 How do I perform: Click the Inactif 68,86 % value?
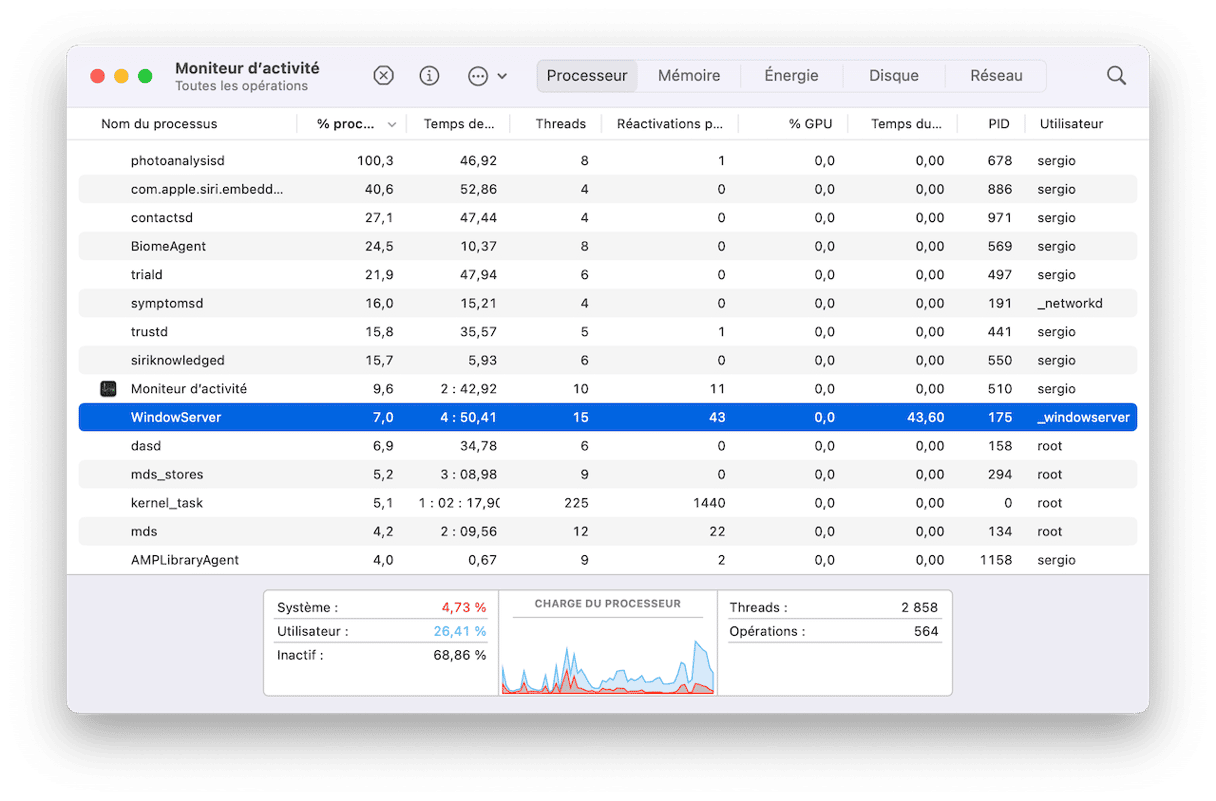[x=460, y=656]
